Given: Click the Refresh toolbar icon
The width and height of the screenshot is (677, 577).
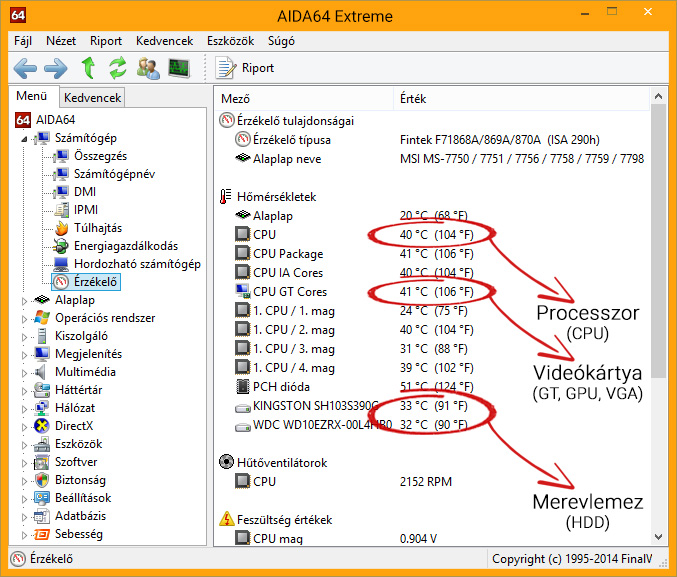Looking at the screenshot, I should click(118, 68).
